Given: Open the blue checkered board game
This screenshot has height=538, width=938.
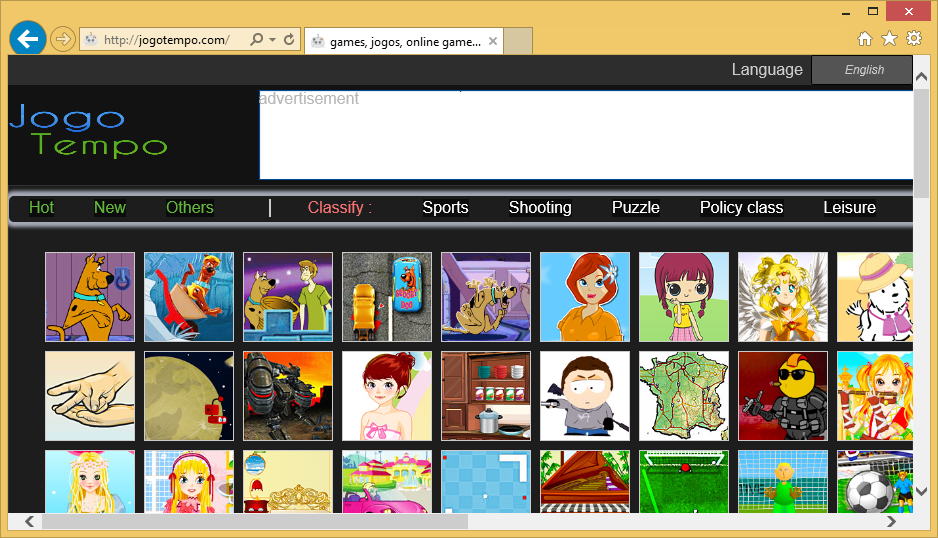Looking at the screenshot, I should click(x=486, y=482).
